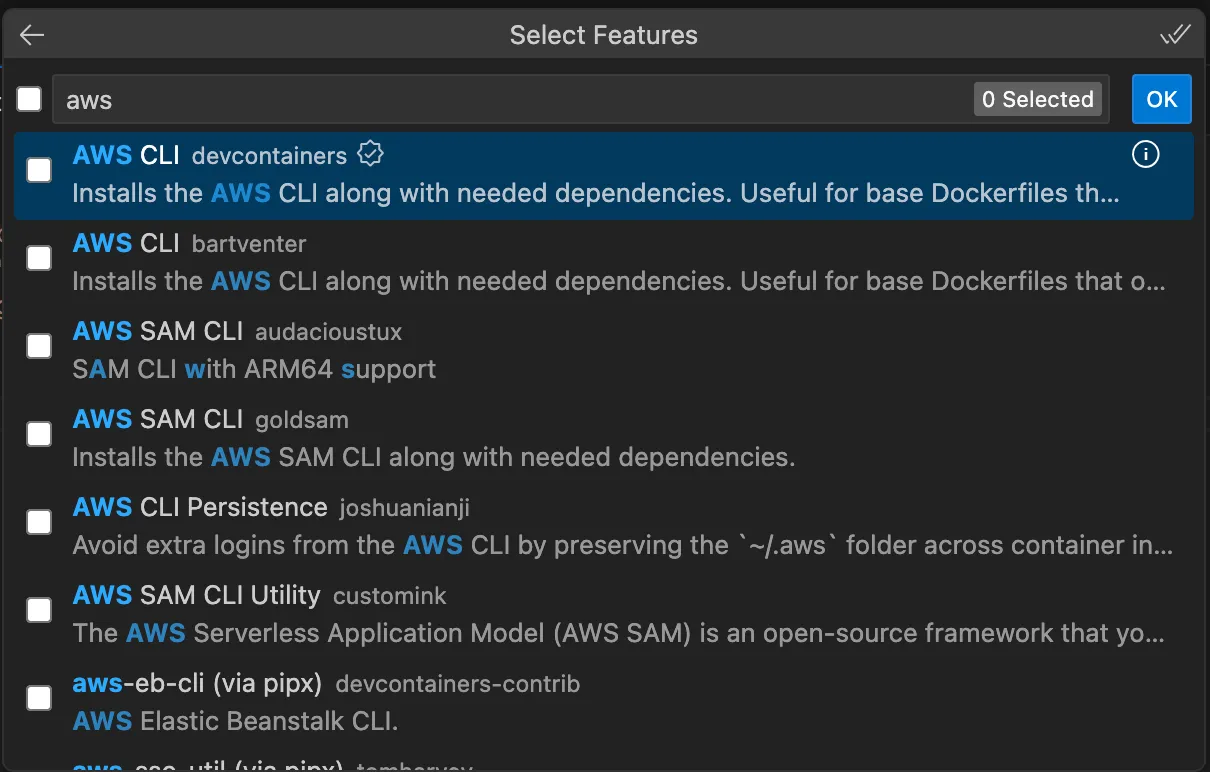Check the AWS SAM CLI Utility checkbox
This screenshot has width=1210, height=772.
click(x=38, y=610)
